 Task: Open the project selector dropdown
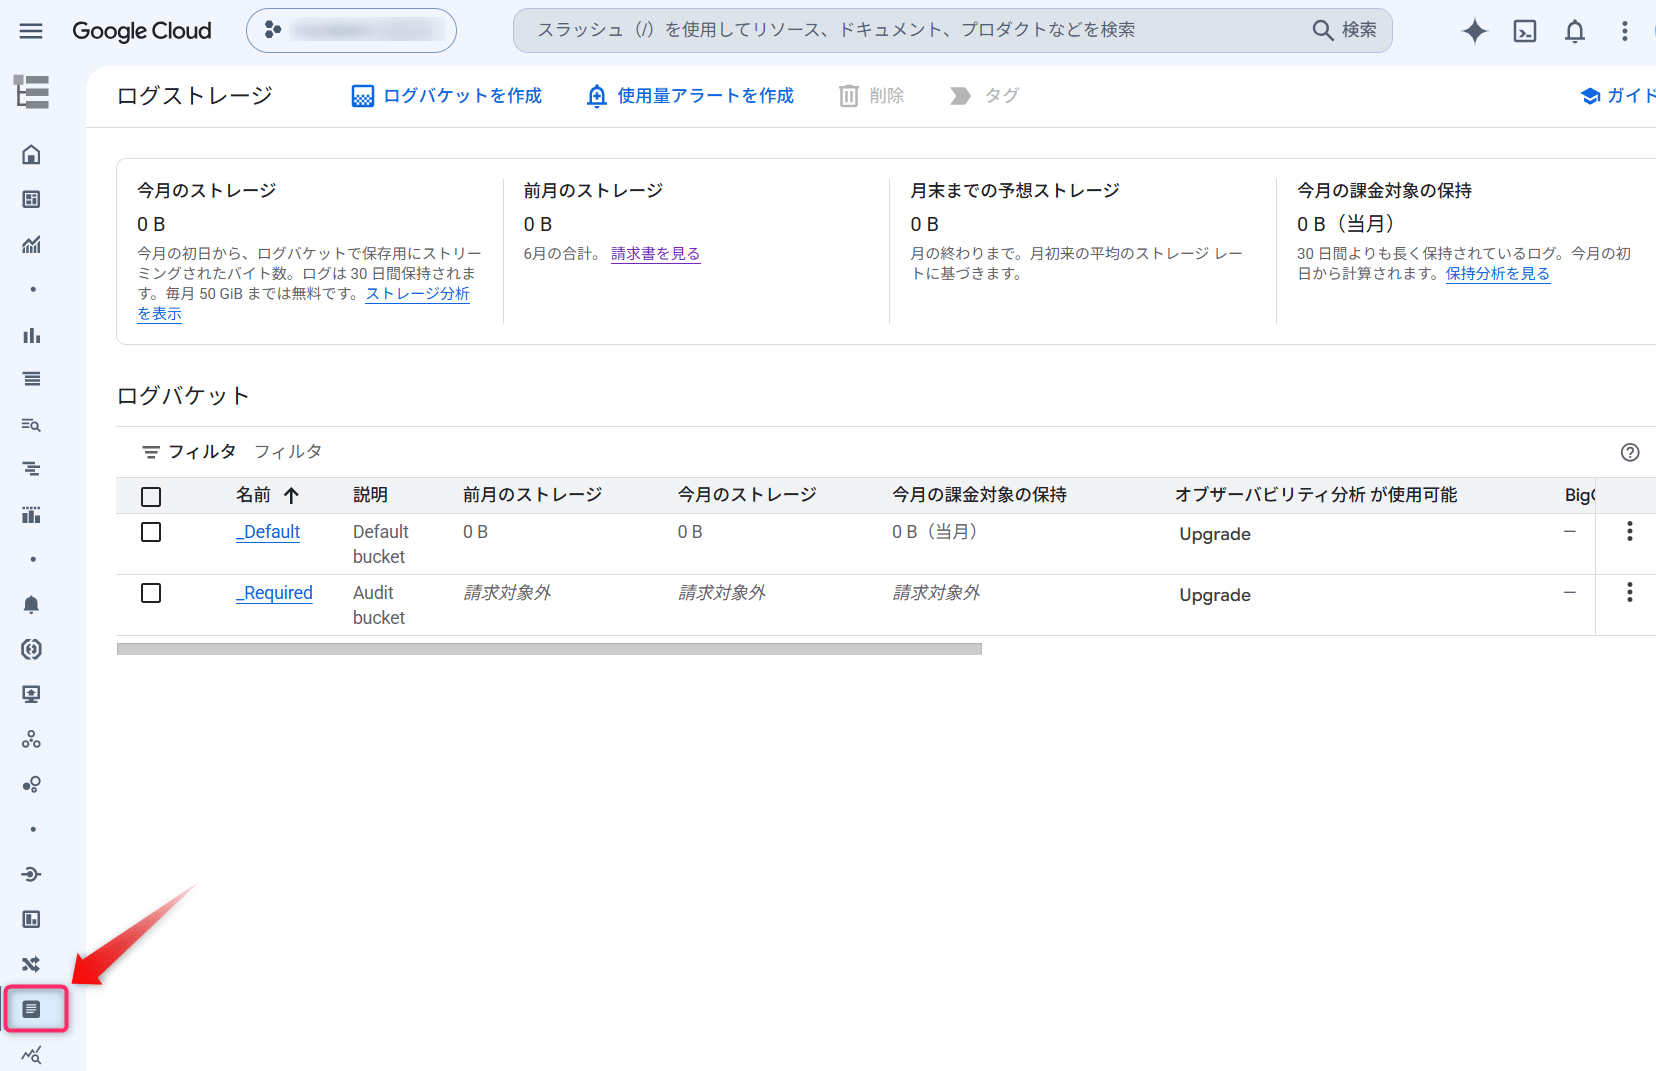tap(351, 31)
